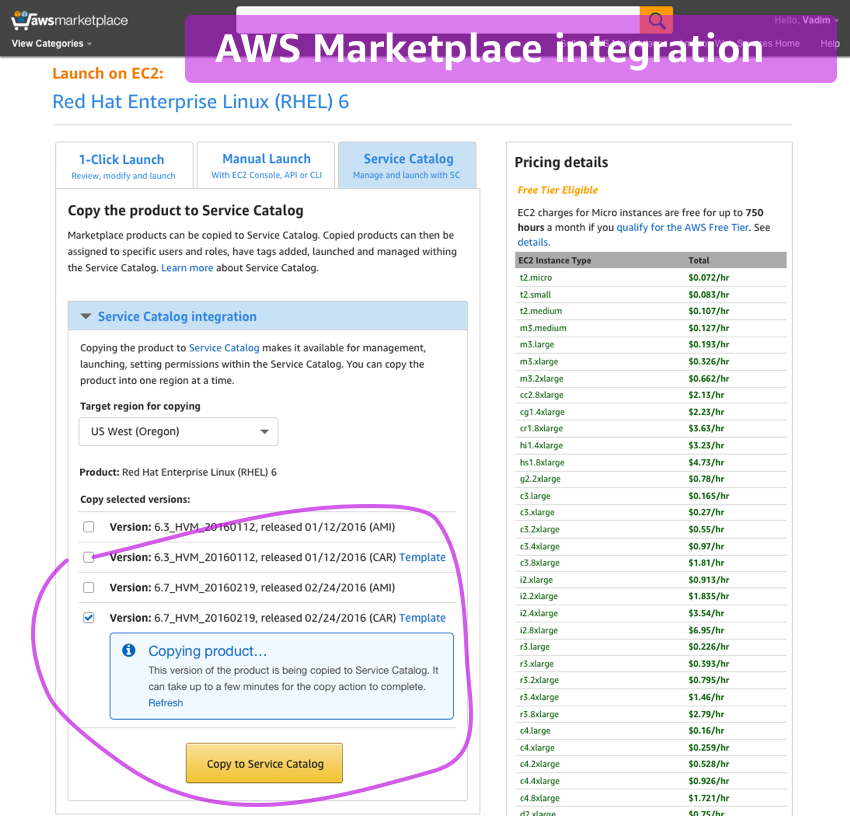Click the hs1.8xlarge instance type
This screenshot has height=816, width=850.
542,462
